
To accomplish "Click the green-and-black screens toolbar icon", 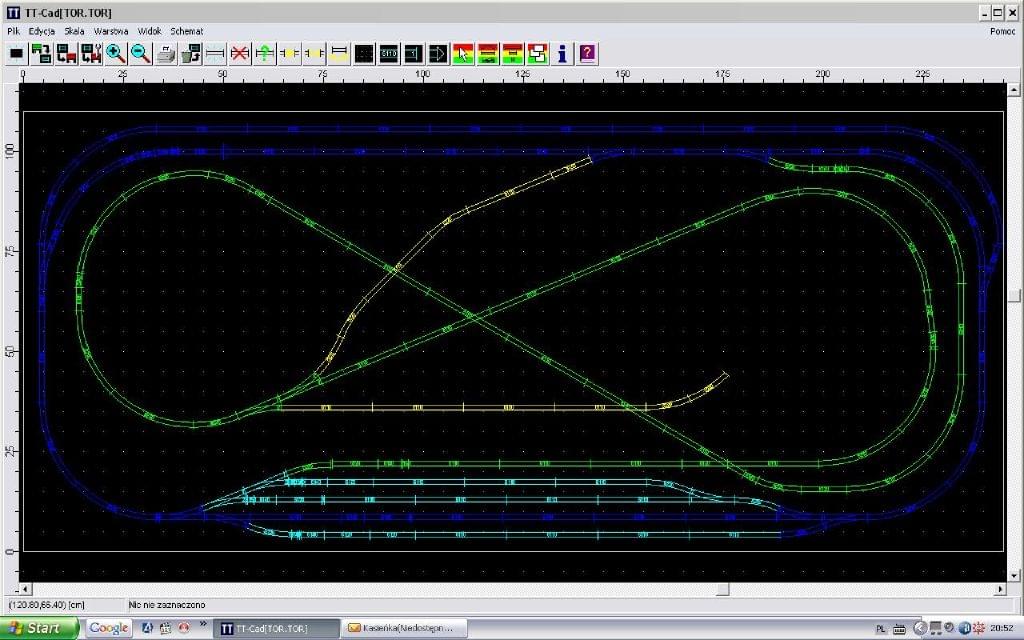I will (x=41, y=54).
